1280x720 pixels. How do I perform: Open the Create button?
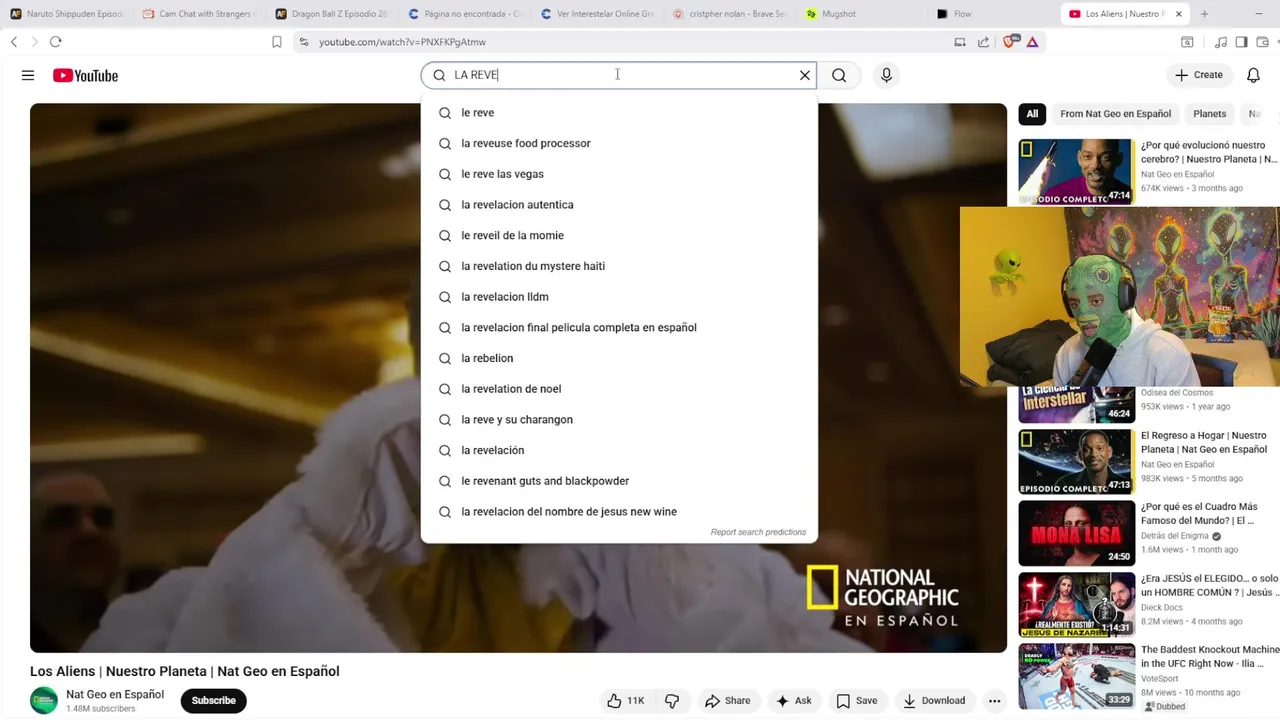click(1199, 75)
